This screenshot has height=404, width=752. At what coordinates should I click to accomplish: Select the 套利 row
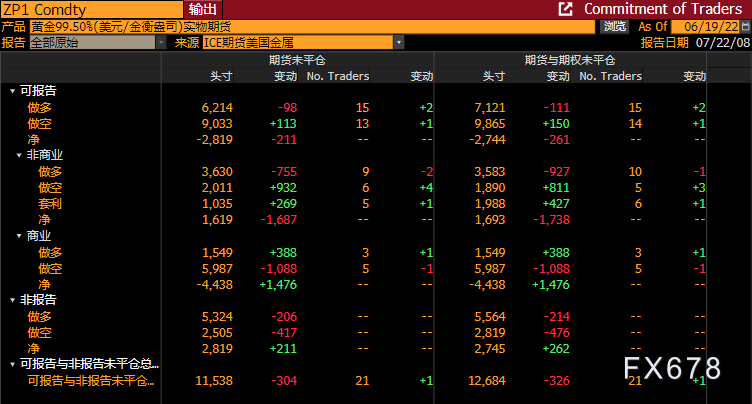[50, 204]
